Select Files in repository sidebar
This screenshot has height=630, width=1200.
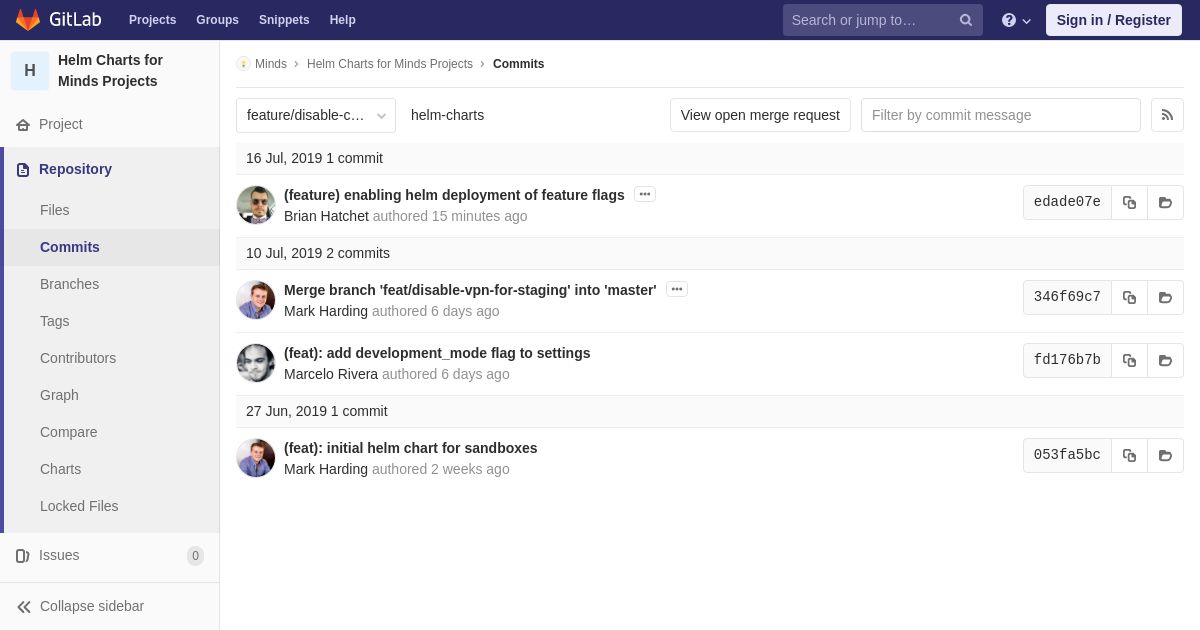(55, 210)
